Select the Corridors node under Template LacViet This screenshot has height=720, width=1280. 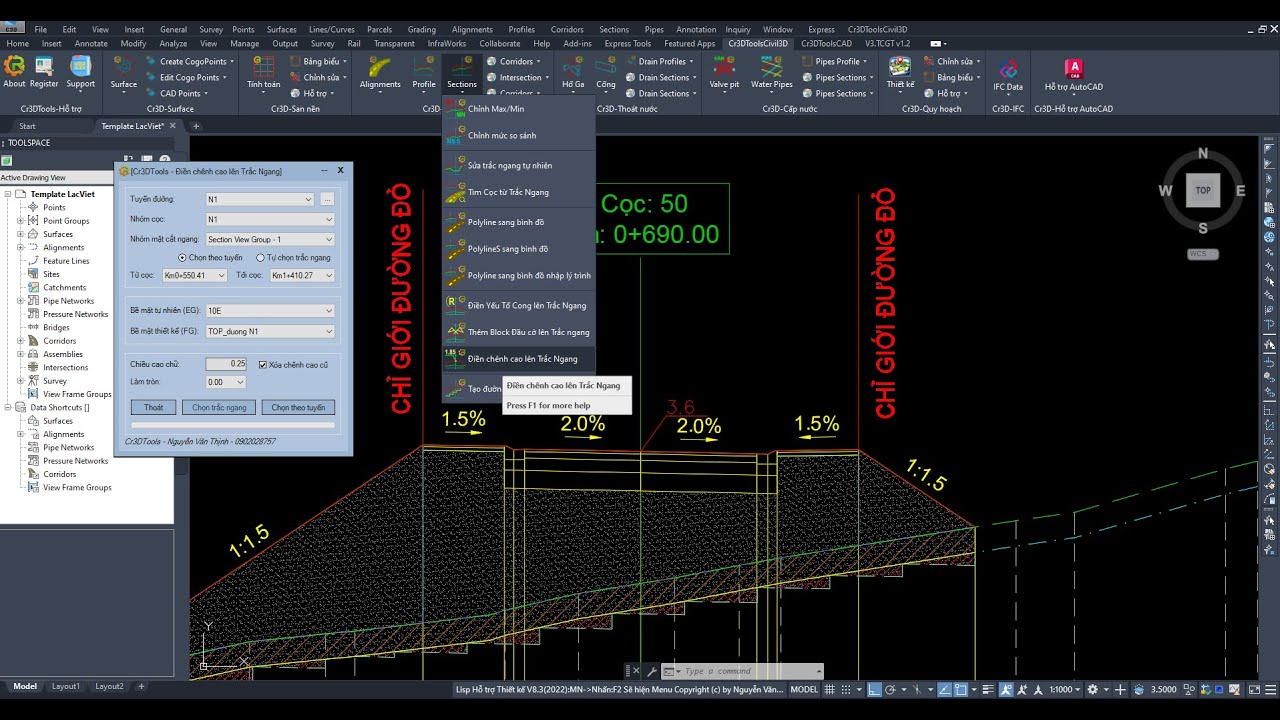[x=60, y=340]
